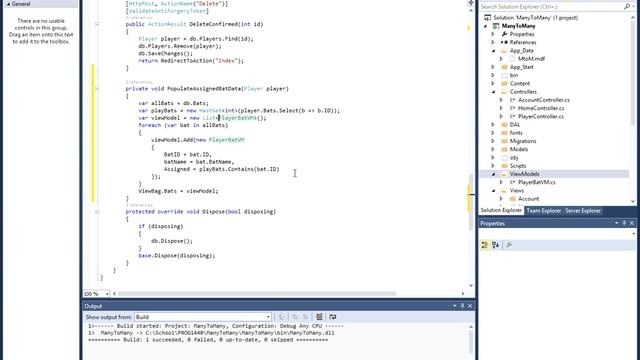Viewport: 640px width, 360px height.
Task: Click the PlayerBatVM type in List declaration
Action: [x=238, y=118]
